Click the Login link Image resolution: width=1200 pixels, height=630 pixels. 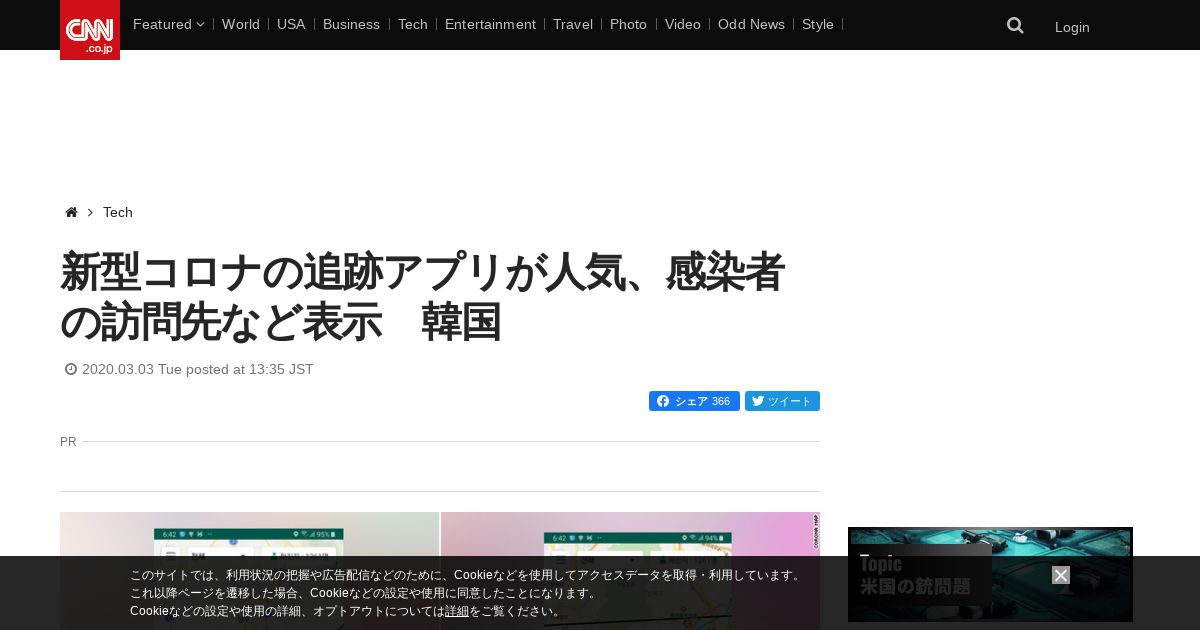coord(1072,27)
